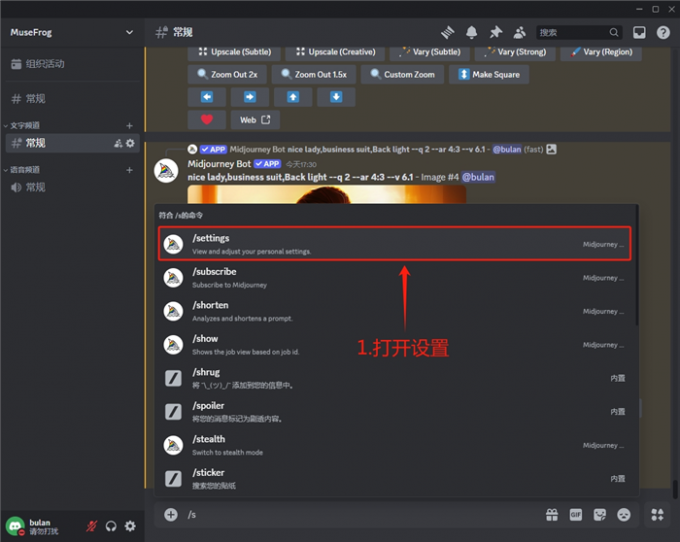Toggle the muted microphone icon
This screenshot has height=542, width=680.
(92, 526)
